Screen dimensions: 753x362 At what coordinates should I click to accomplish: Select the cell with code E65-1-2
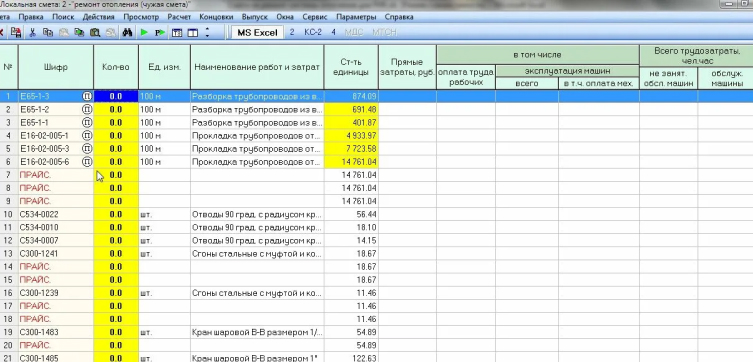pos(56,109)
